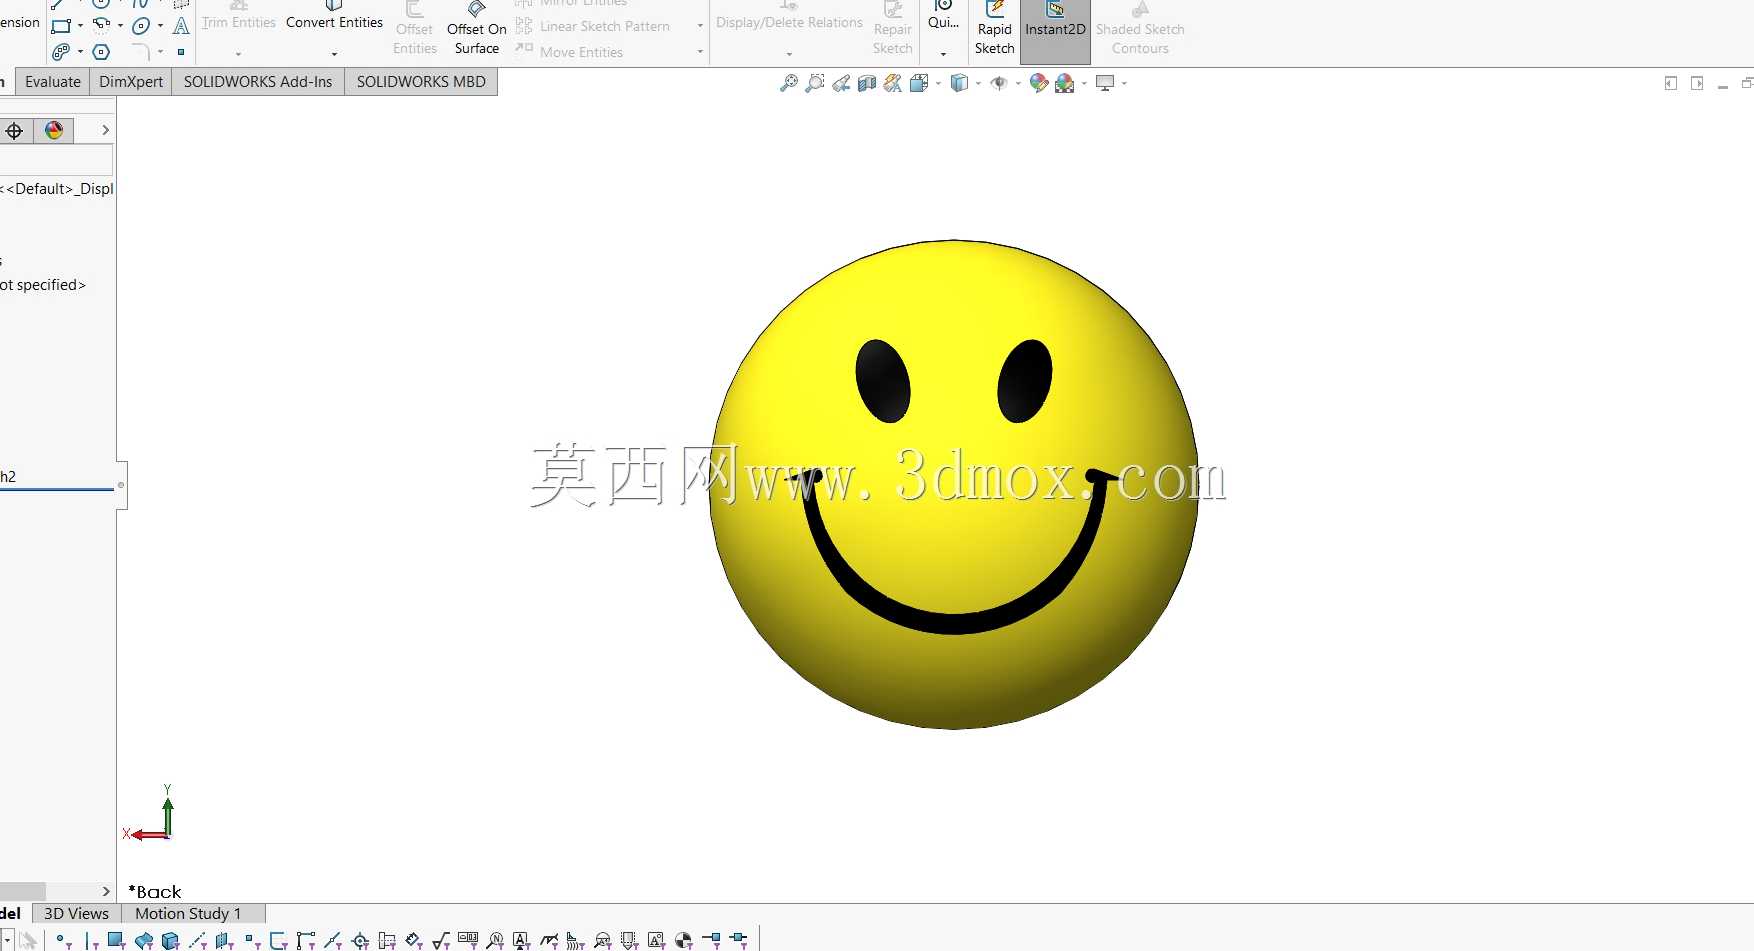
Task: Select the Text sketch tool
Action: 181,26
